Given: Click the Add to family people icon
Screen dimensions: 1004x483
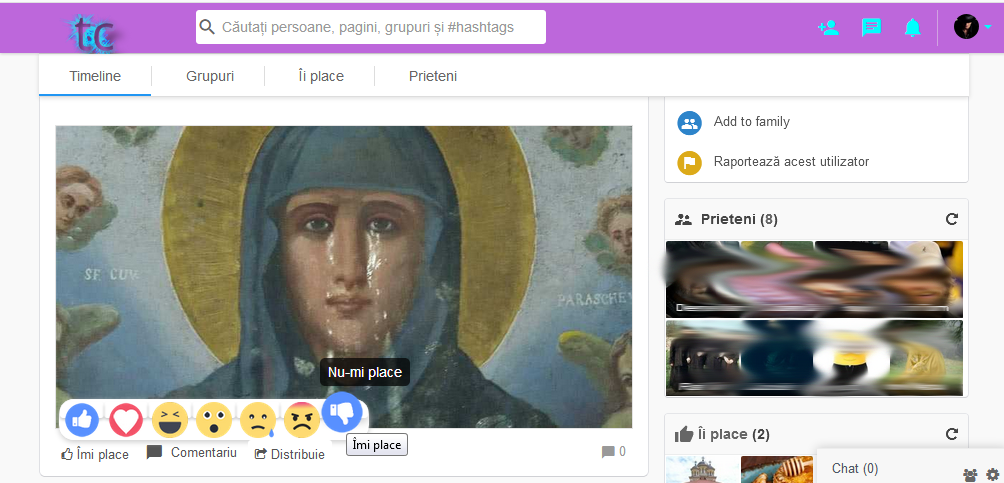Looking at the screenshot, I should (x=690, y=123).
